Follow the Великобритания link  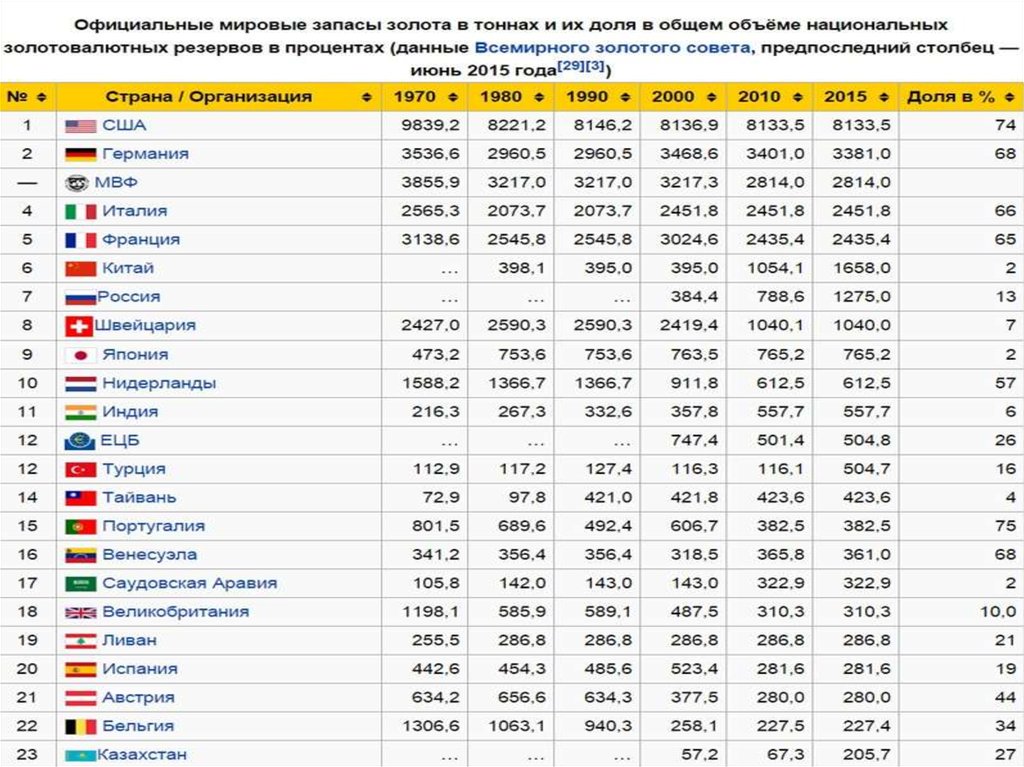[x=175, y=612]
